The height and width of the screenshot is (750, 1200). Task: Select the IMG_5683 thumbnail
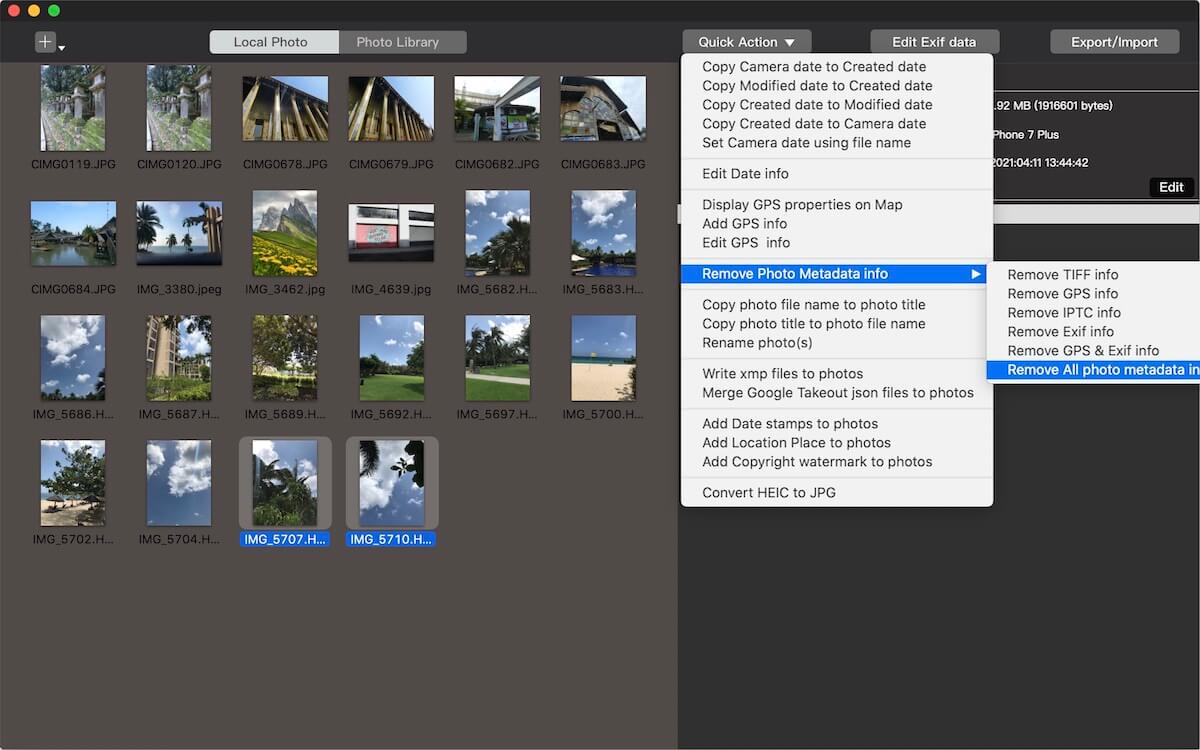[x=603, y=233]
